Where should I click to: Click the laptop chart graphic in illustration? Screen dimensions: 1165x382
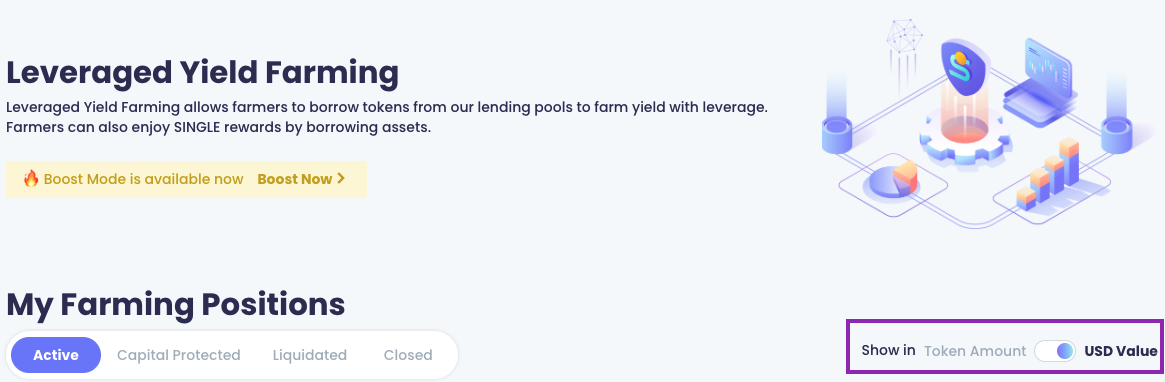tap(1039, 78)
